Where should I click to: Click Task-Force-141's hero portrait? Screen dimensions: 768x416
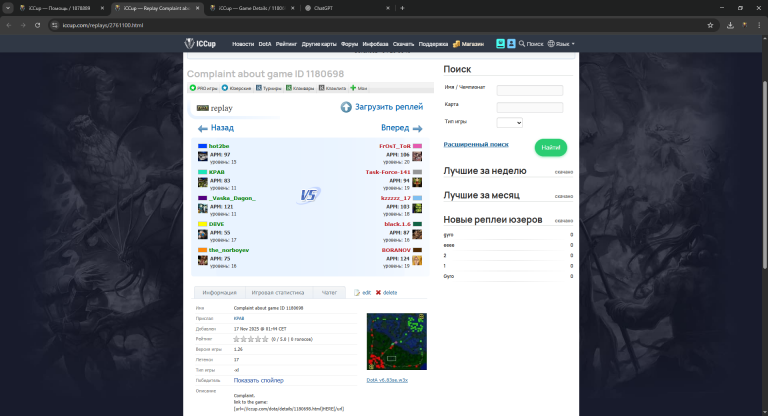point(417,182)
